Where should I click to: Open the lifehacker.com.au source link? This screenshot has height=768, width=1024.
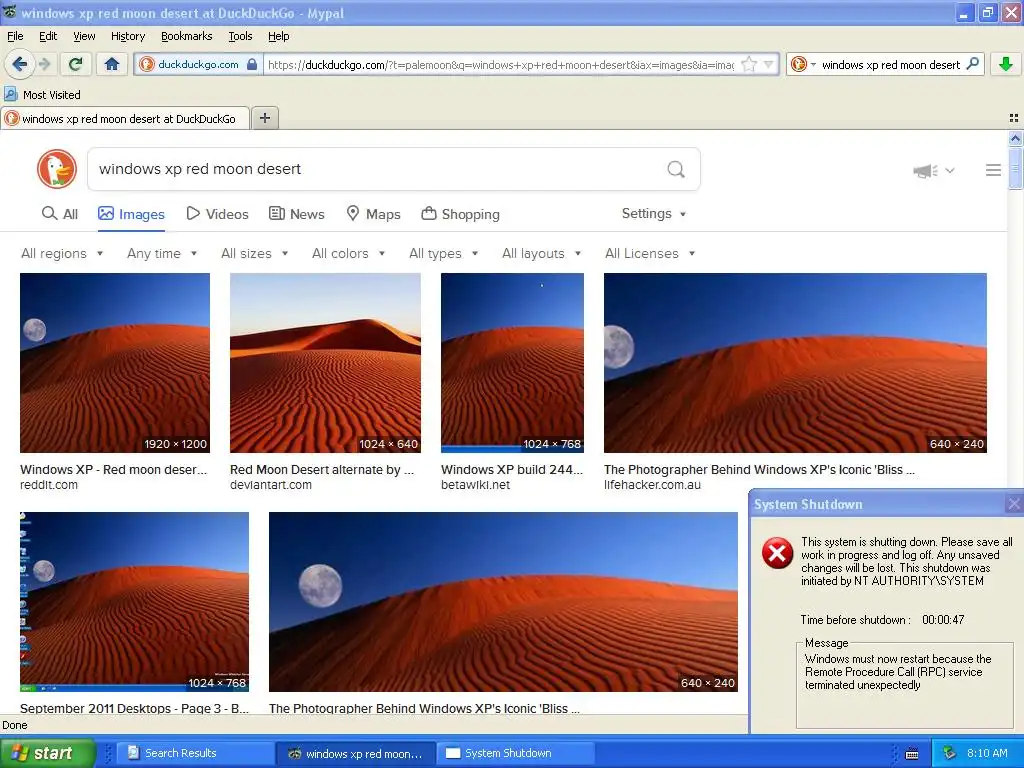[x=652, y=485]
